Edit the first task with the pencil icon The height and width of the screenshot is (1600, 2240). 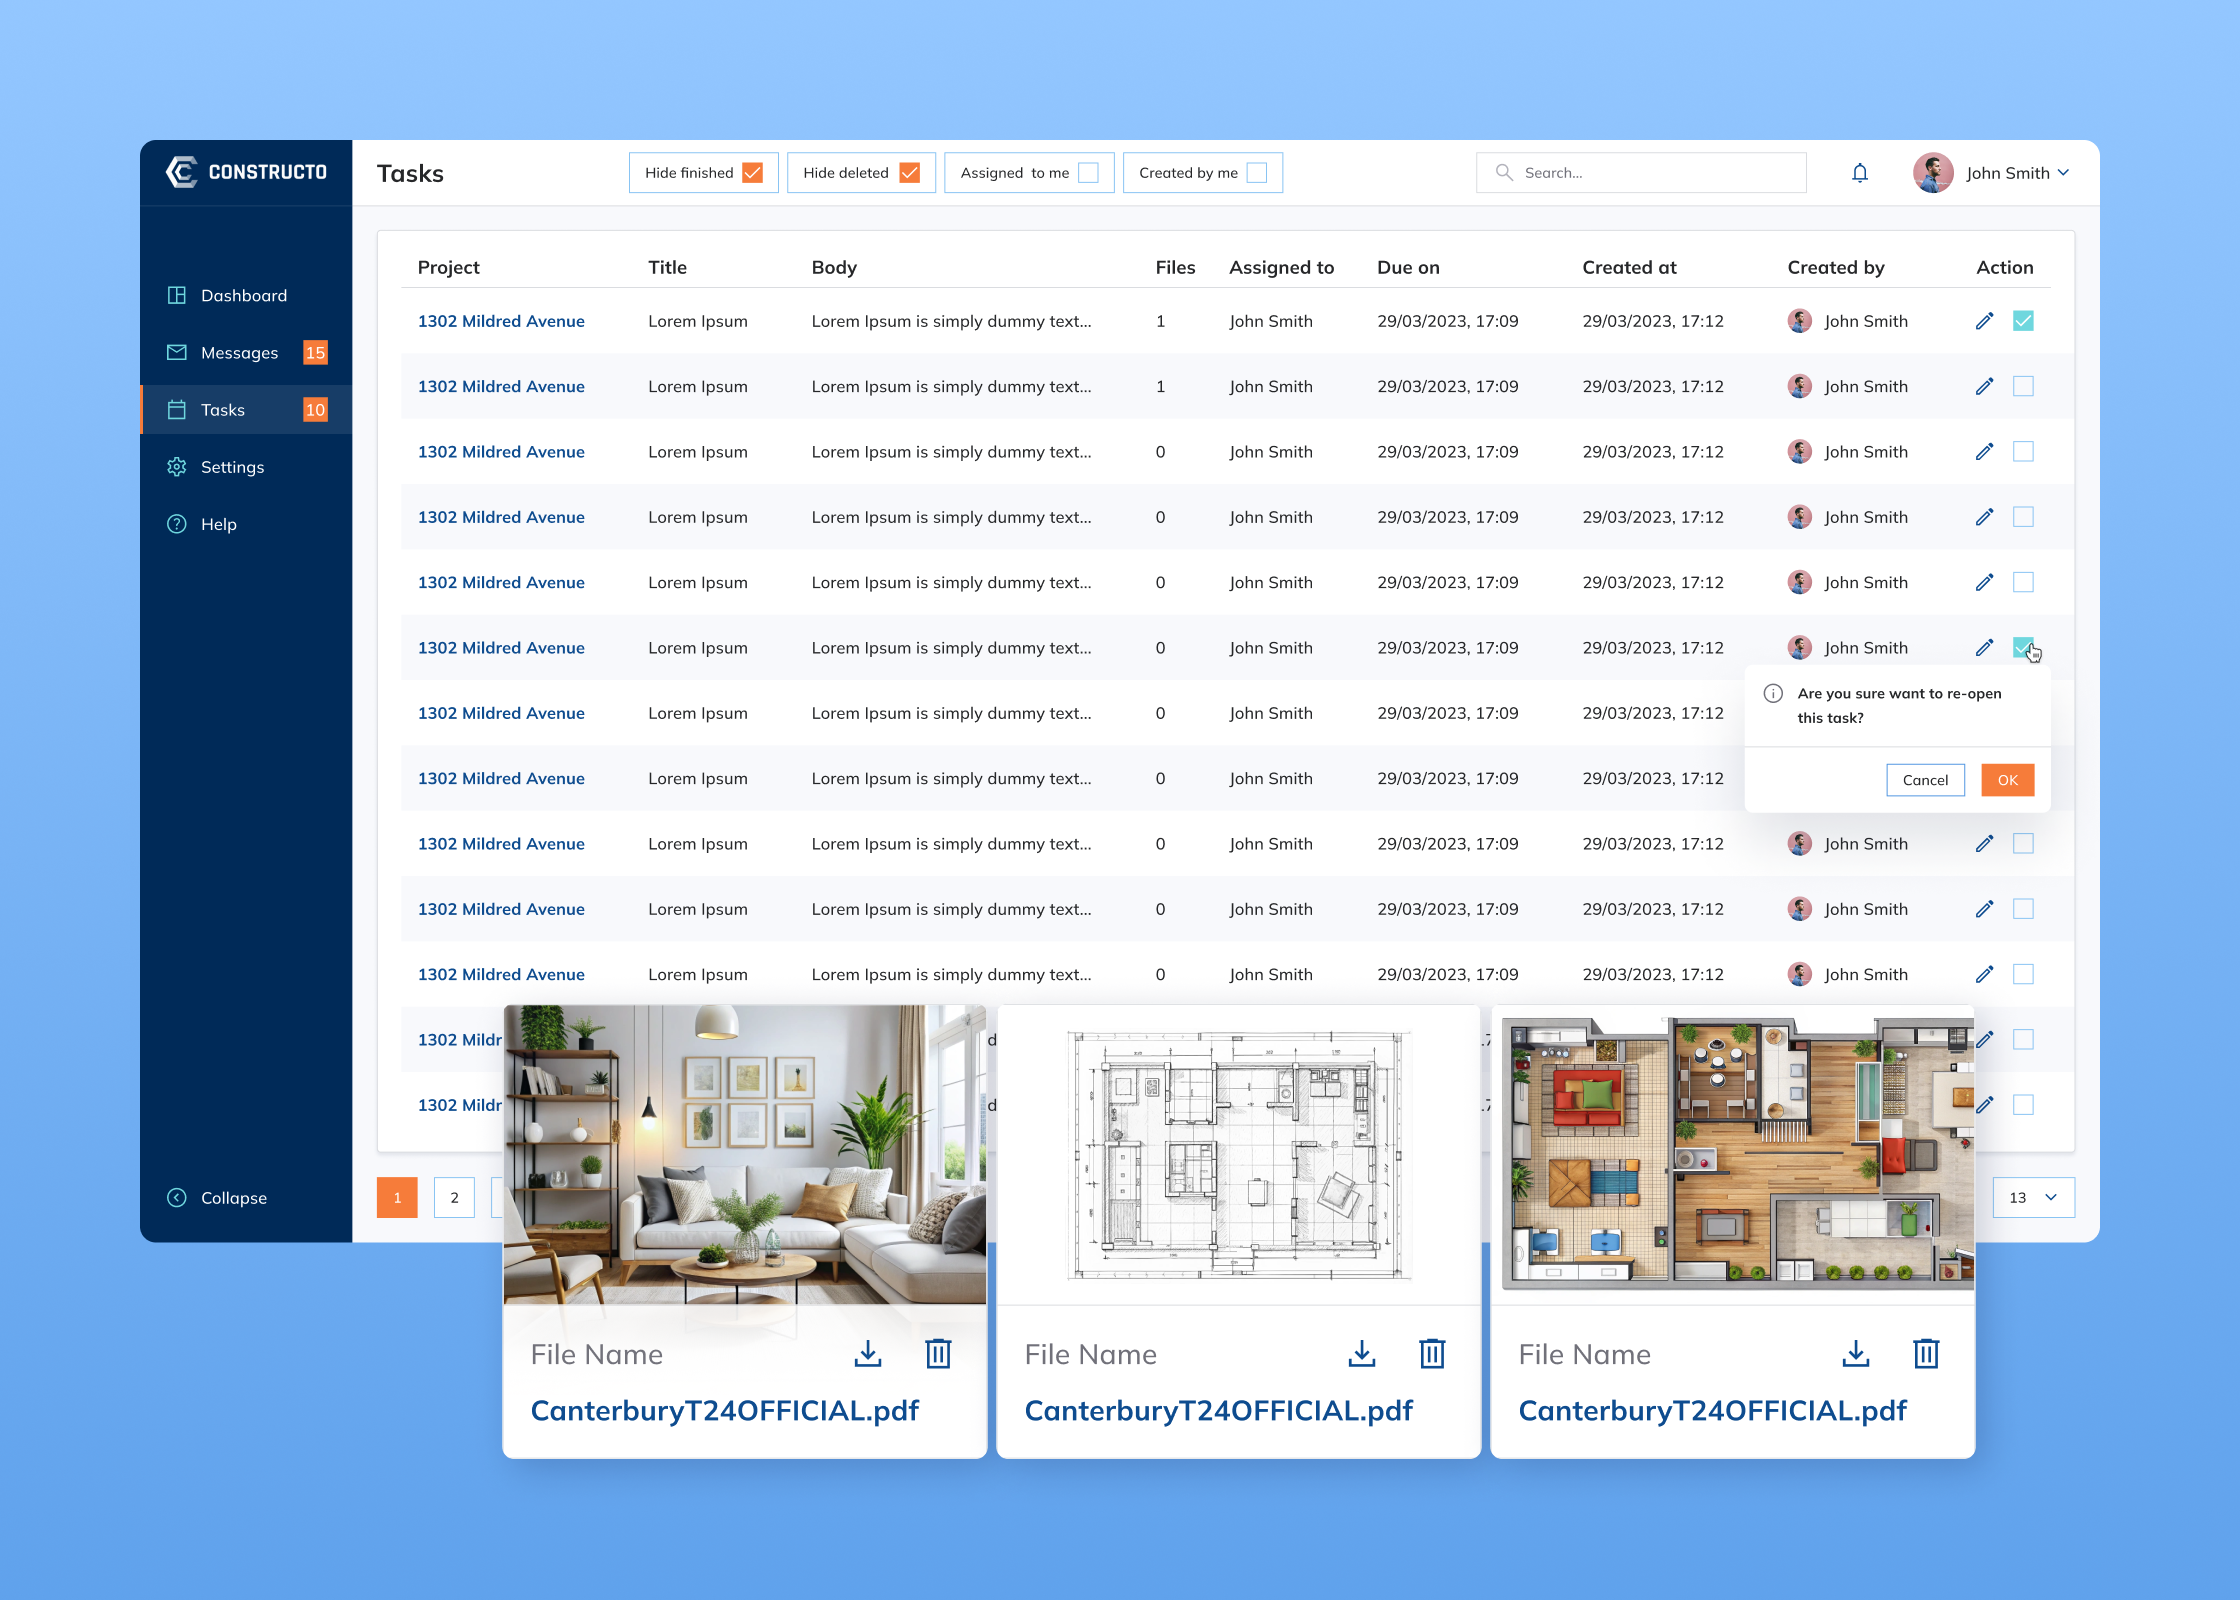coord(1984,320)
